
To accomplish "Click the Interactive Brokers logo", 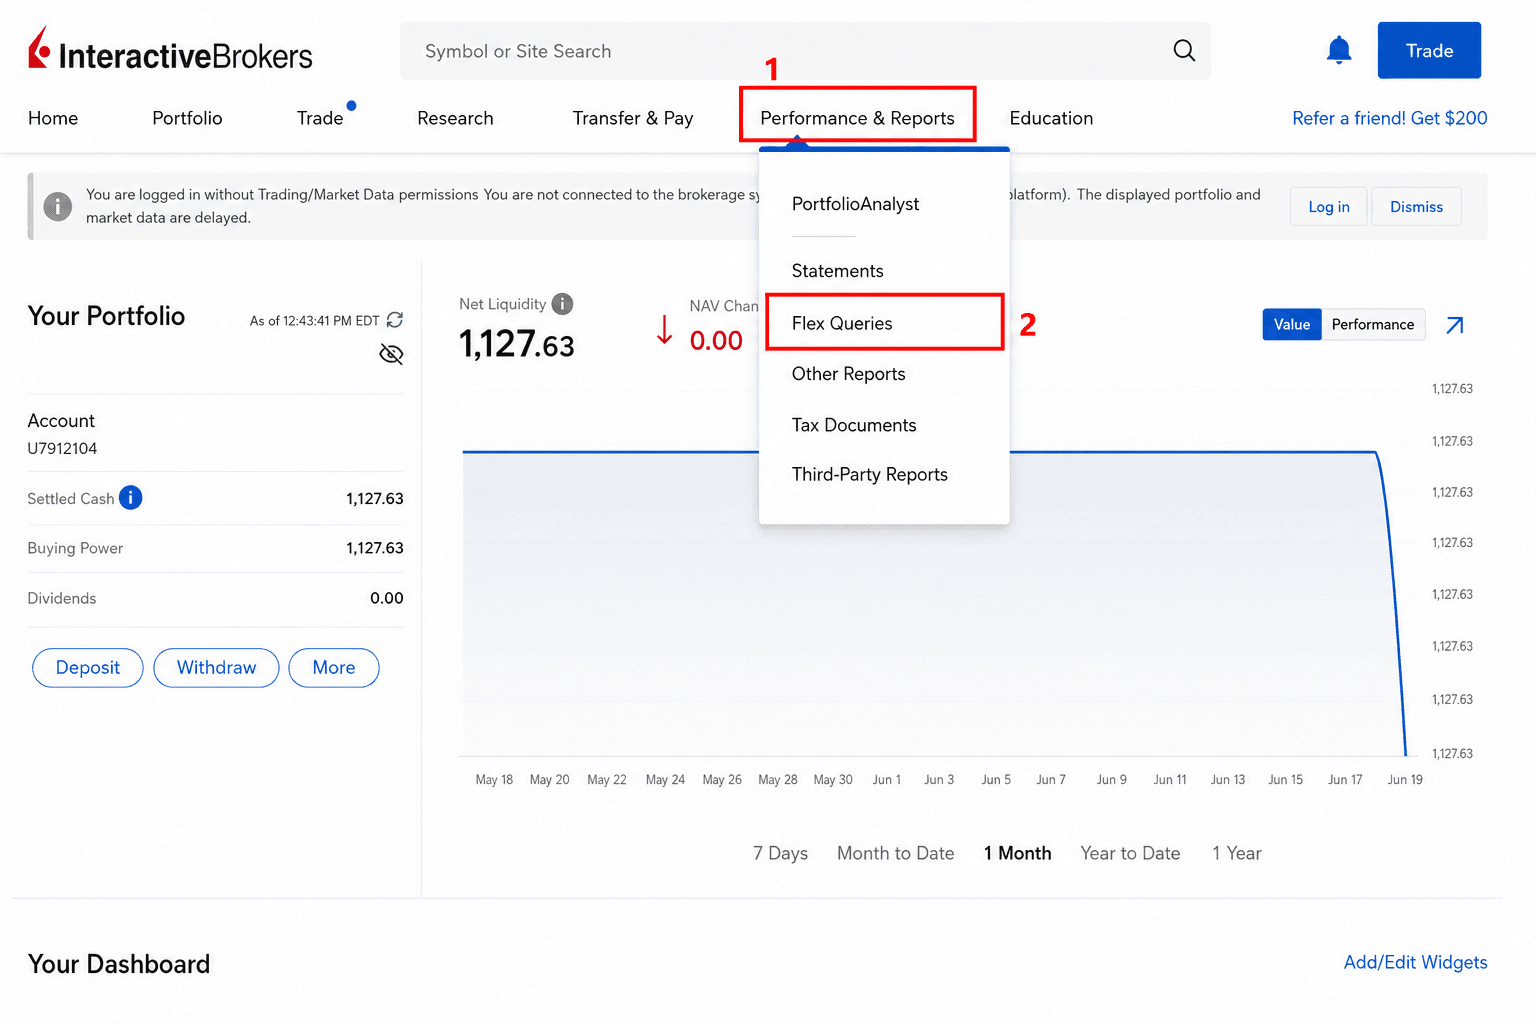I will point(170,50).
